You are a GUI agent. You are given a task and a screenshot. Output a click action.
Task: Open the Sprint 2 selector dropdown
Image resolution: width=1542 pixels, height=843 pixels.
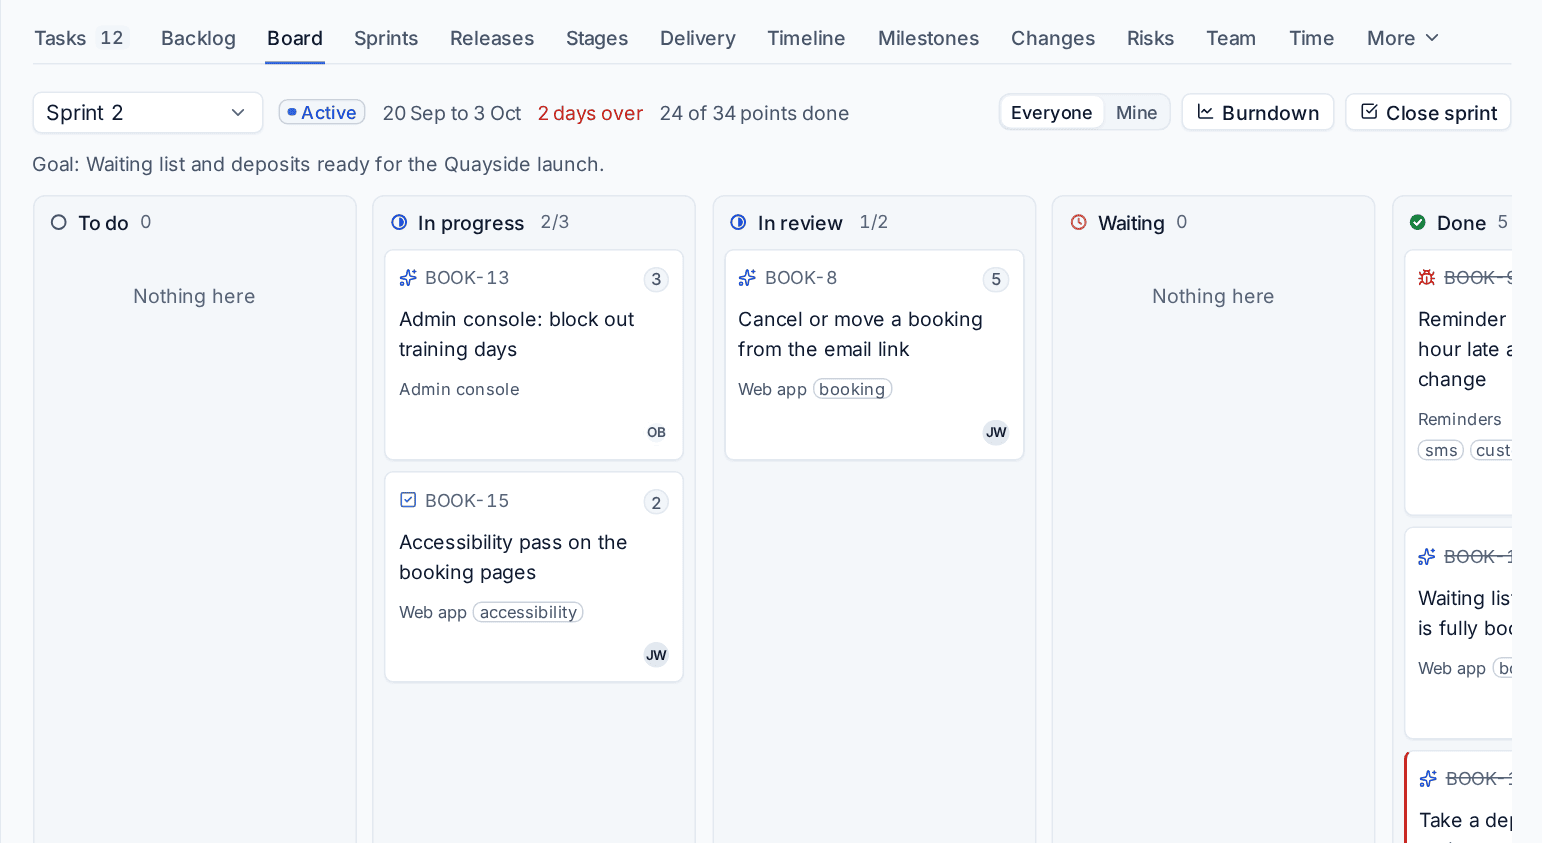148,113
